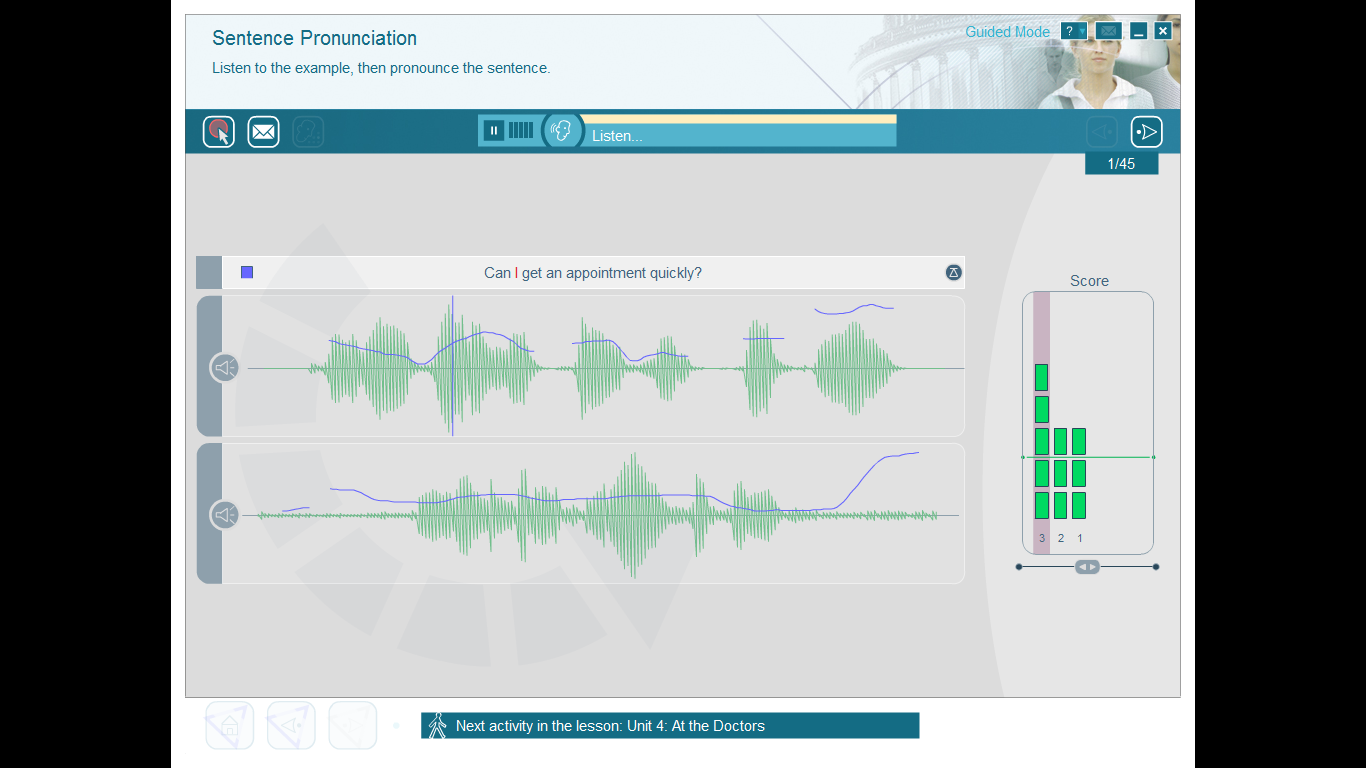The width and height of the screenshot is (1366, 768).
Task: Pause the listening playback
Action: coord(494,130)
